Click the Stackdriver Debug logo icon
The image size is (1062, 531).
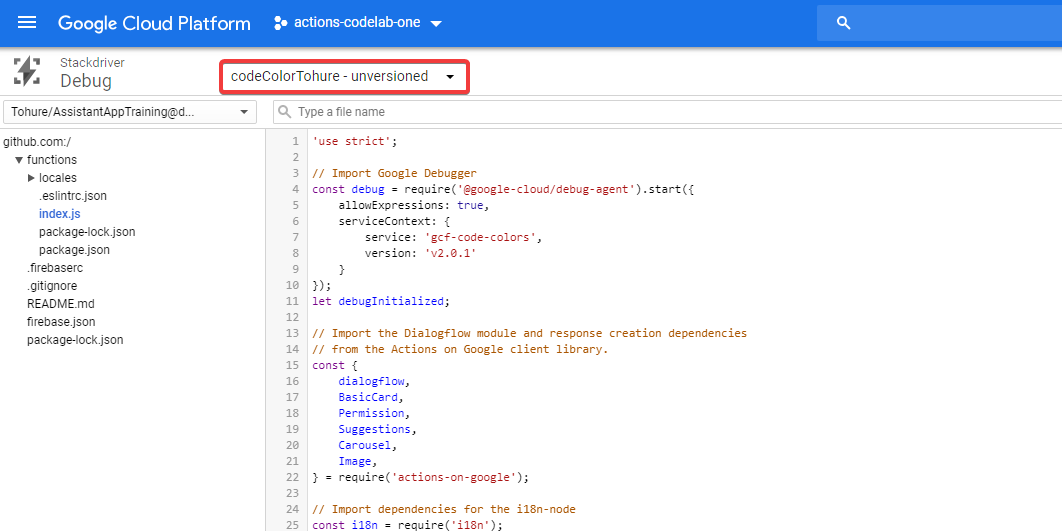(x=27, y=72)
